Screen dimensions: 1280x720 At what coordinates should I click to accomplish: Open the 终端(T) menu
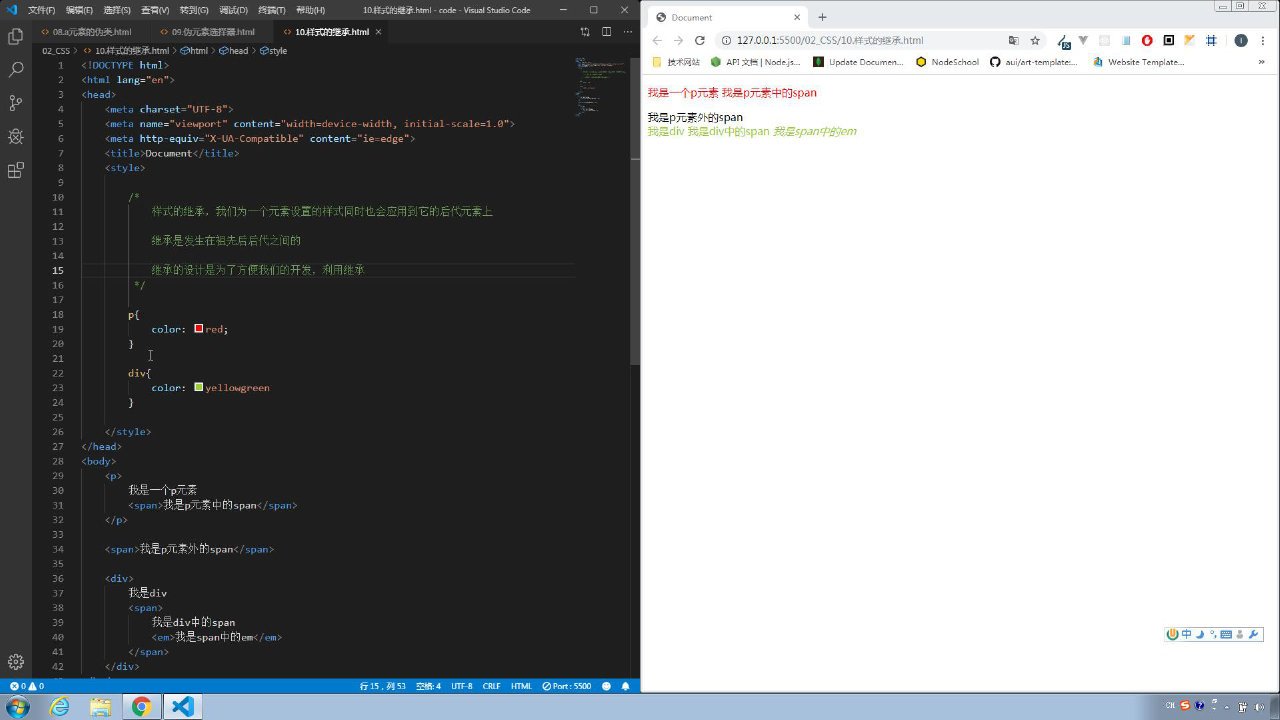(x=272, y=10)
